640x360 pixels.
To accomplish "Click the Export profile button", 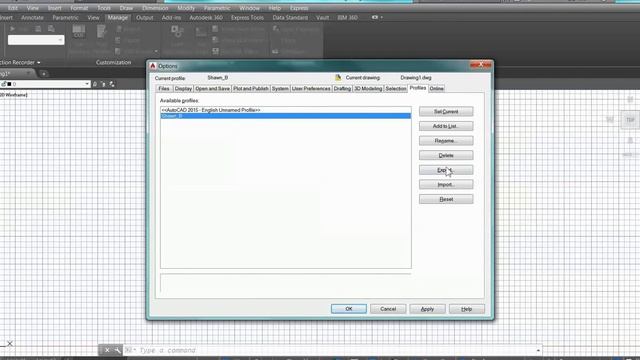I will tap(446, 170).
